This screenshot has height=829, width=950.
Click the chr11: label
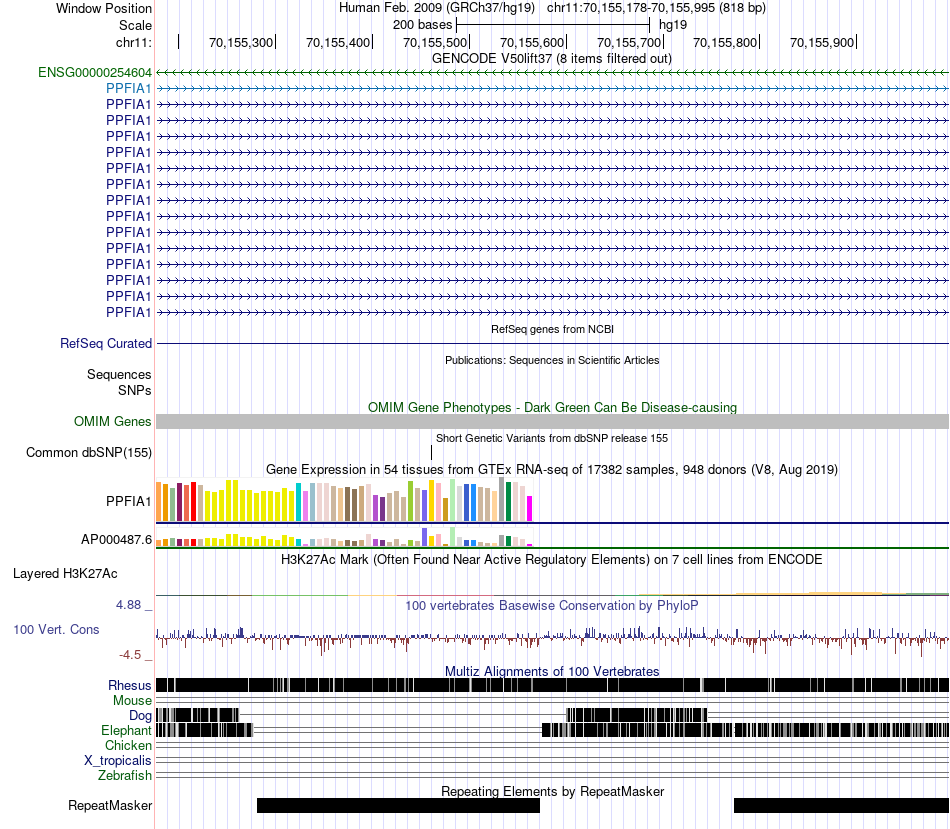click(134, 42)
